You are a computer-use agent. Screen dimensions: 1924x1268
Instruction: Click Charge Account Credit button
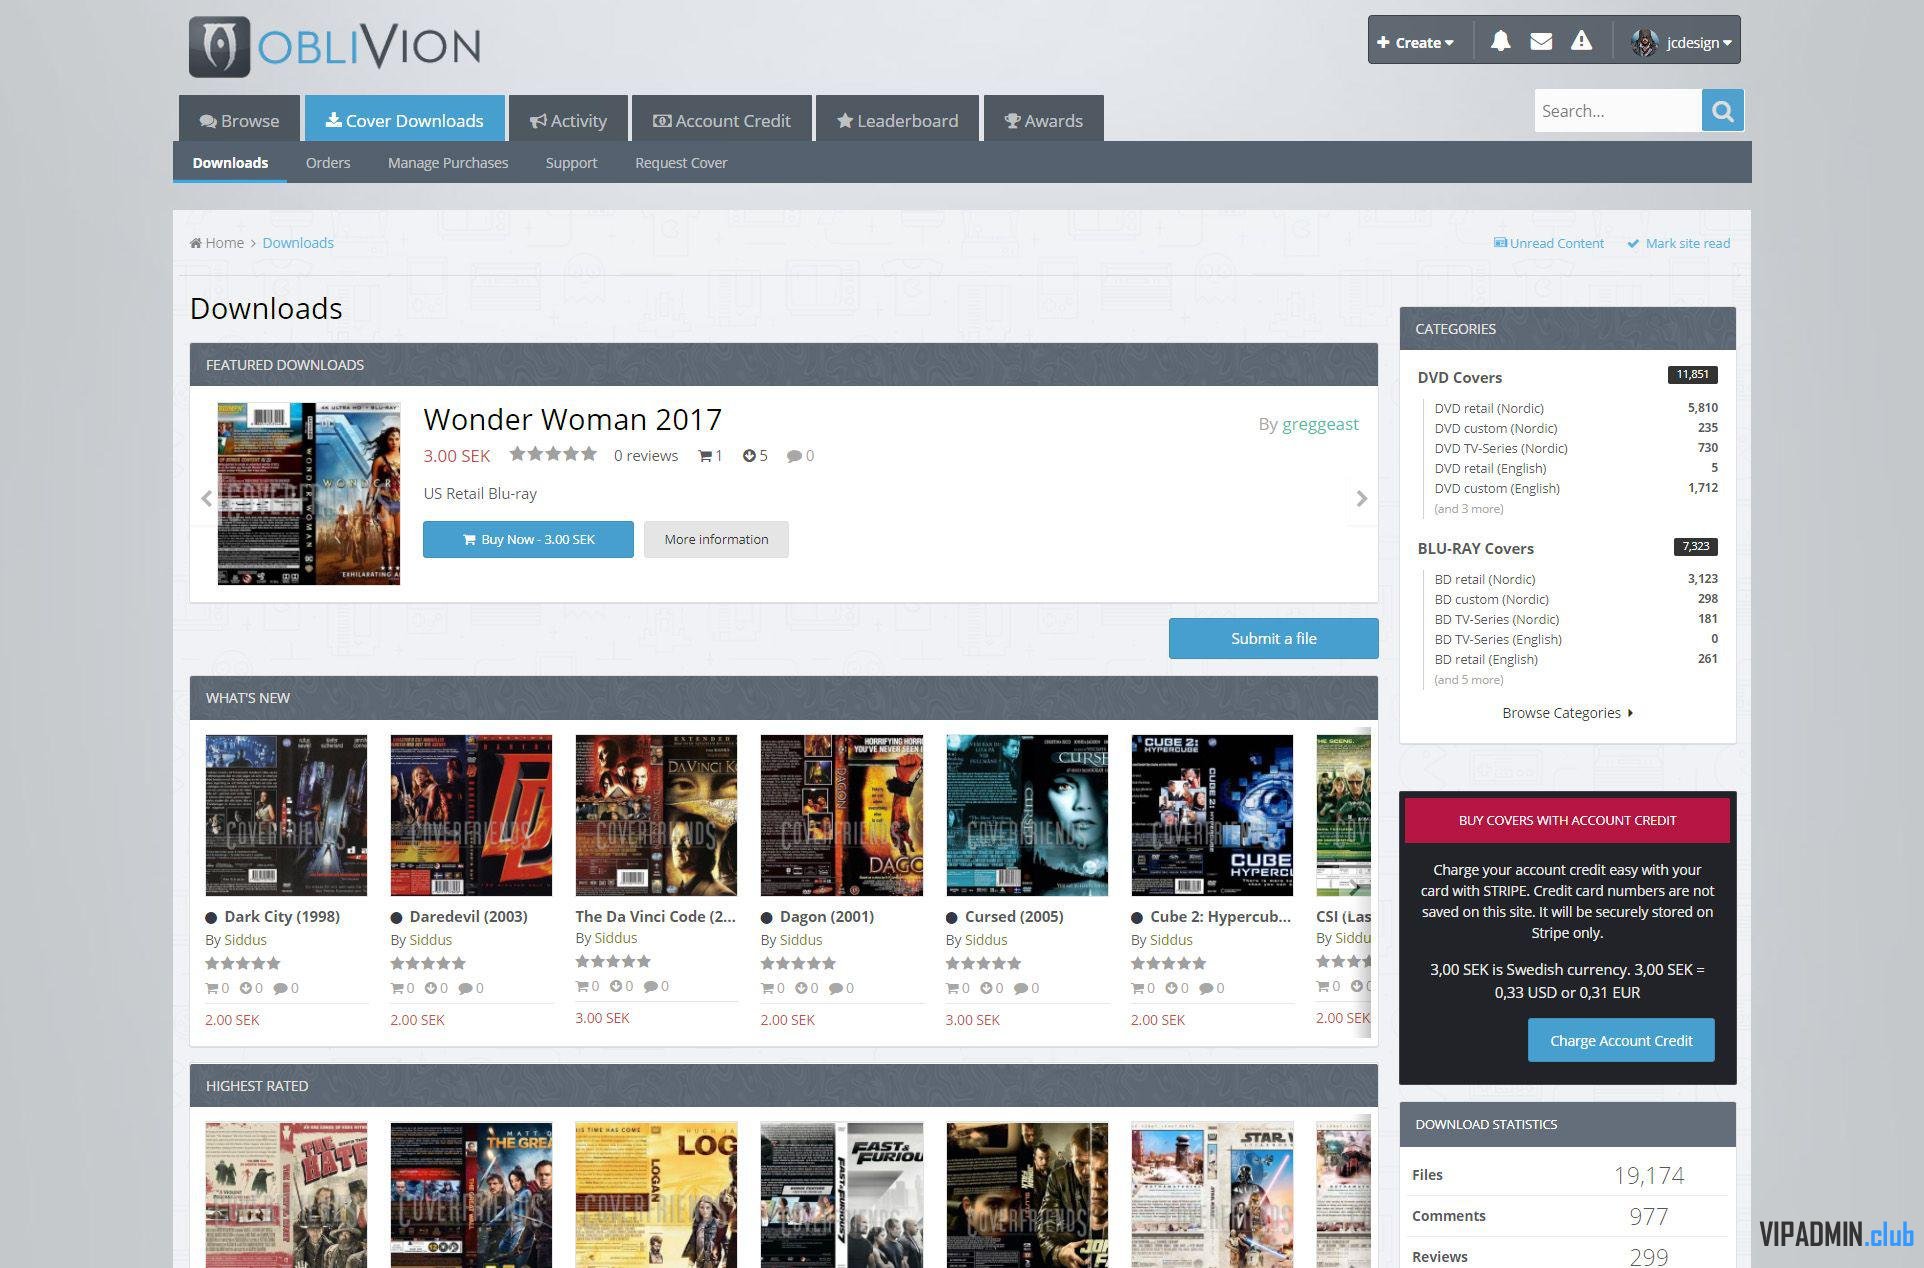pyautogui.click(x=1620, y=1040)
